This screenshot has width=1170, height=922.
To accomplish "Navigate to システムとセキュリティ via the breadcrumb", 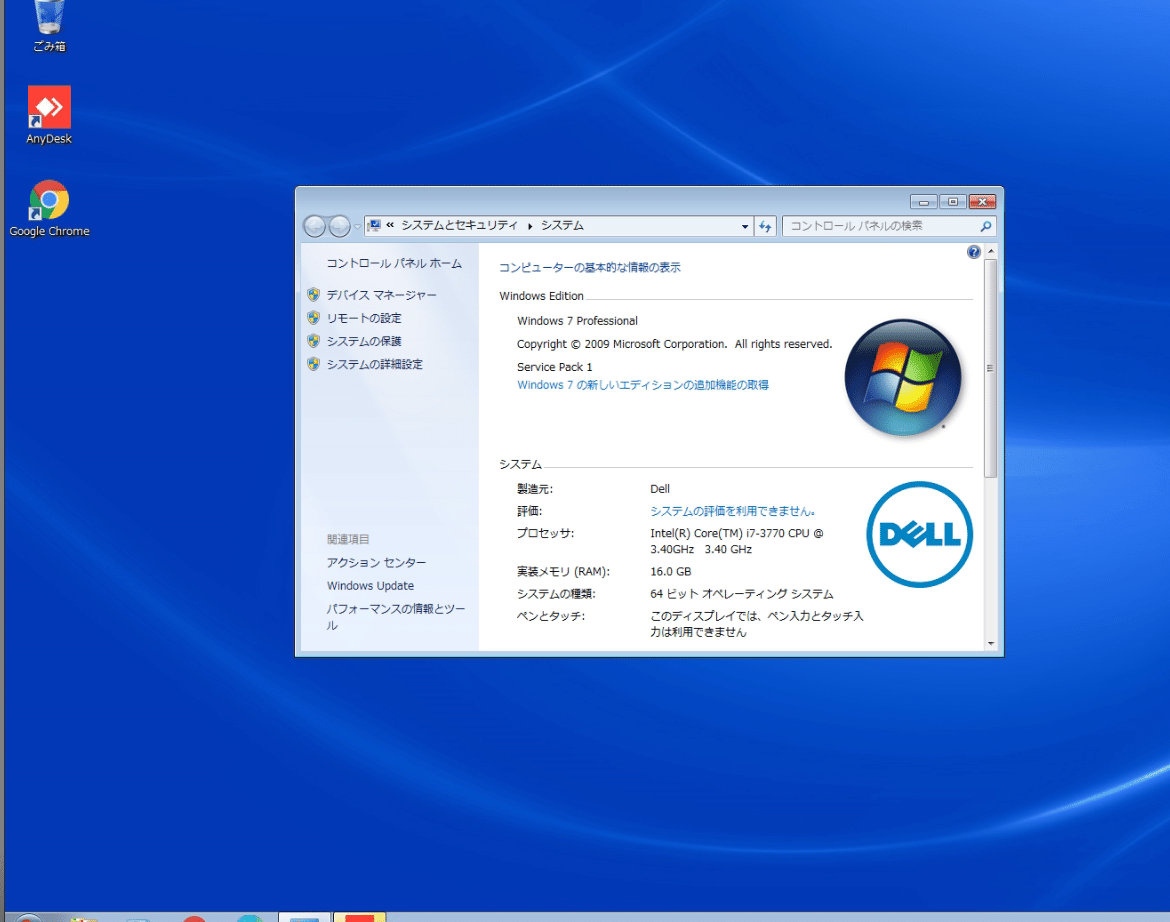I will tap(460, 226).
